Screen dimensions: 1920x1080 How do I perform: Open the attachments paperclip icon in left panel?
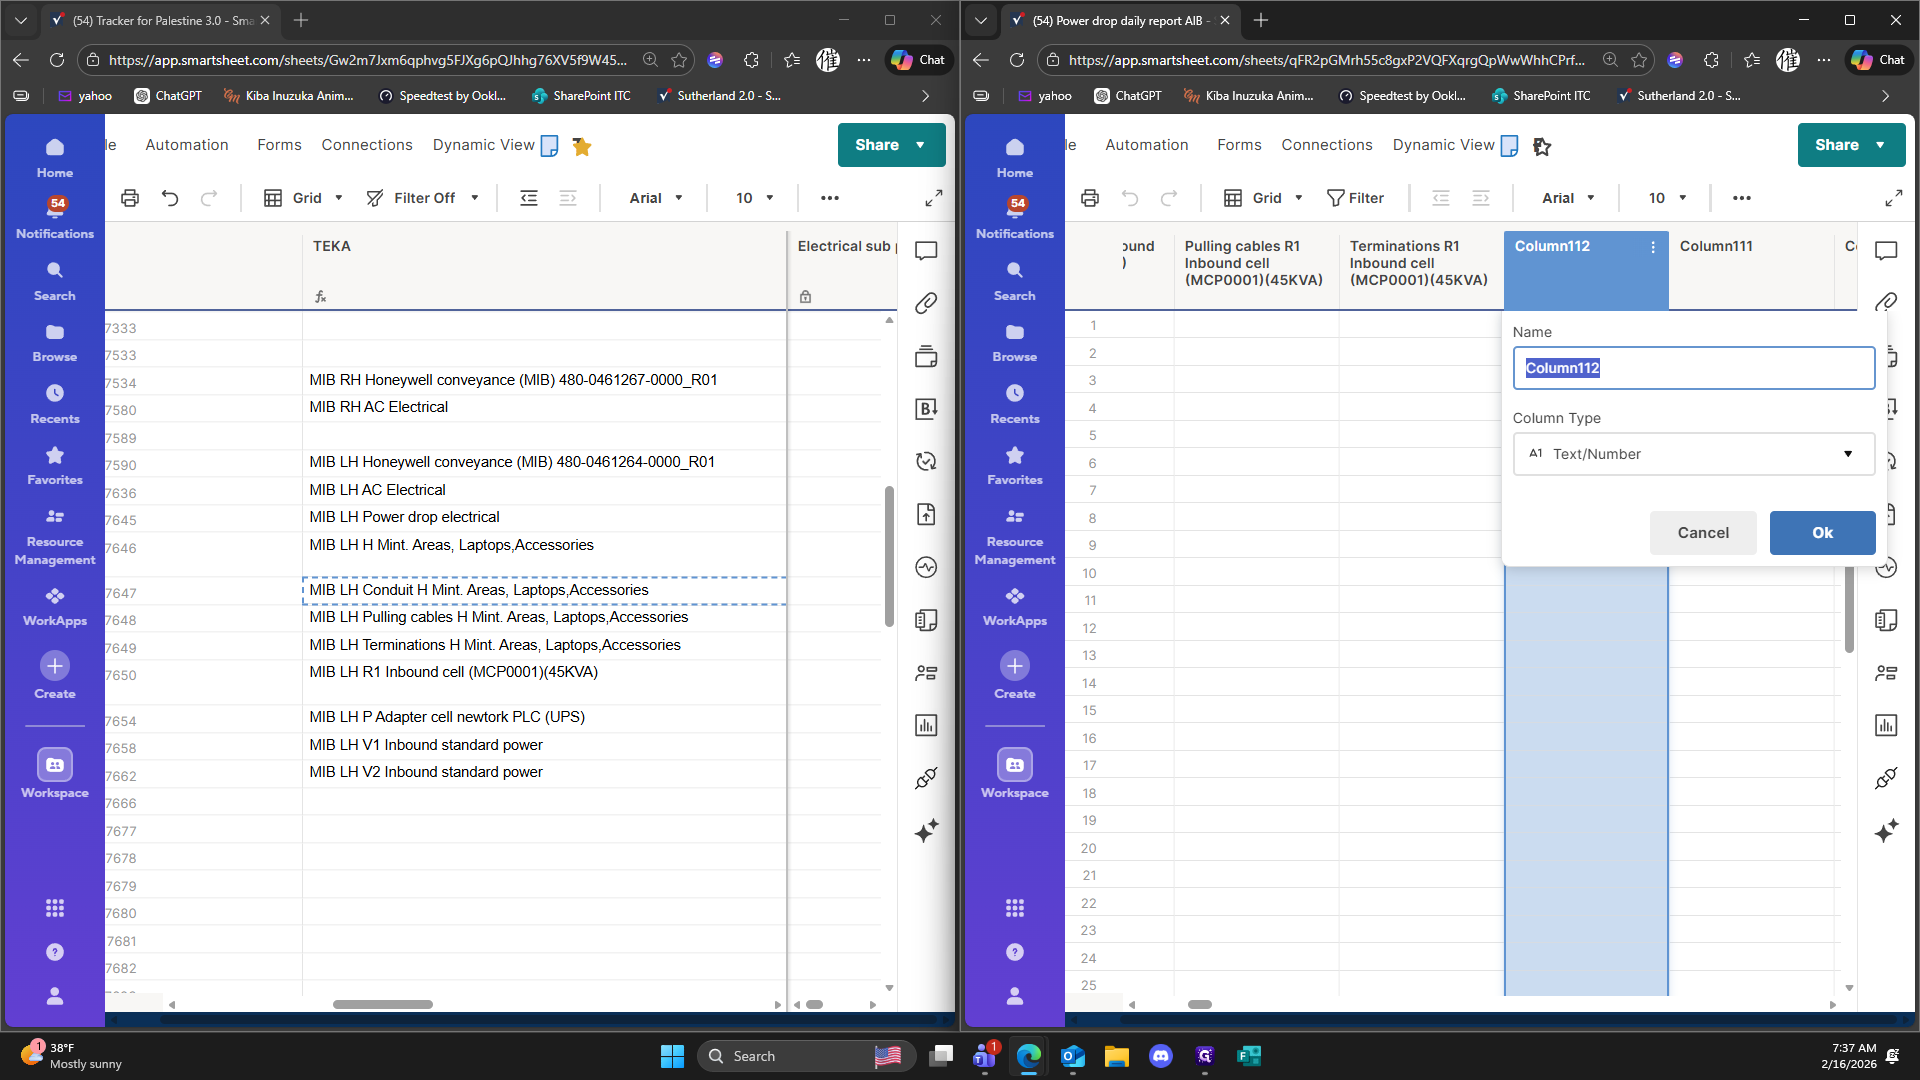tap(926, 303)
